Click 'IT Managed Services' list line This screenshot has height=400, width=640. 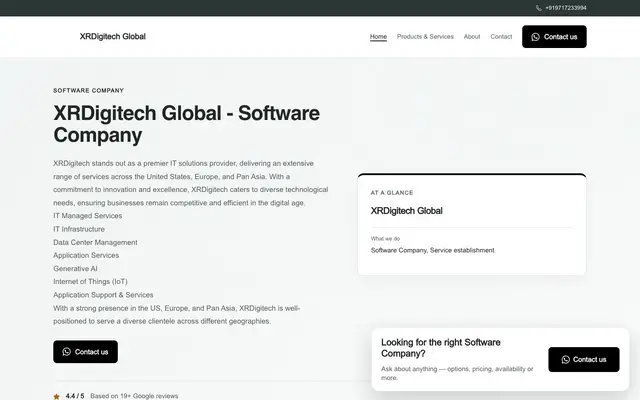pyautogui.click(x=87, y=216)
